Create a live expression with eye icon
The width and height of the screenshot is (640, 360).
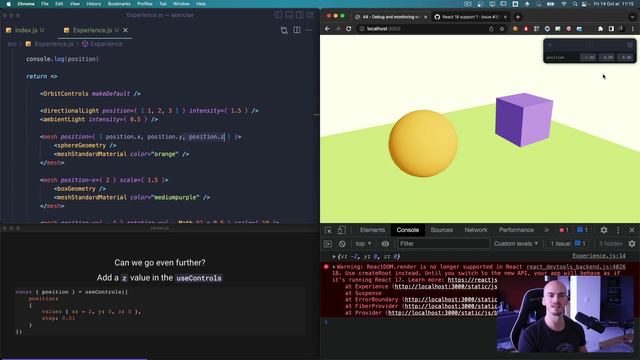tap(385, 244)
